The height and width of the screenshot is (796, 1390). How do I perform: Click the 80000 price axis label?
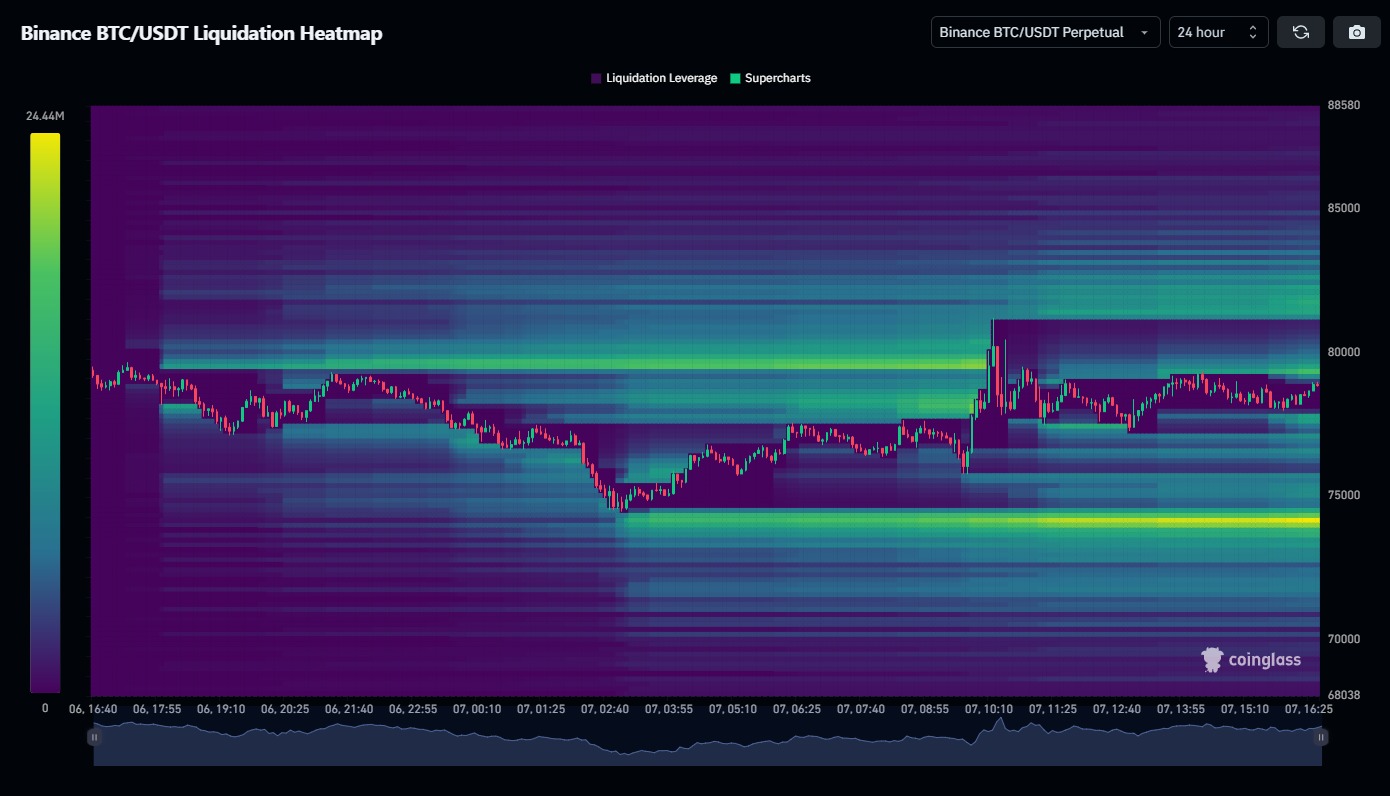[x=1344, y=352]
